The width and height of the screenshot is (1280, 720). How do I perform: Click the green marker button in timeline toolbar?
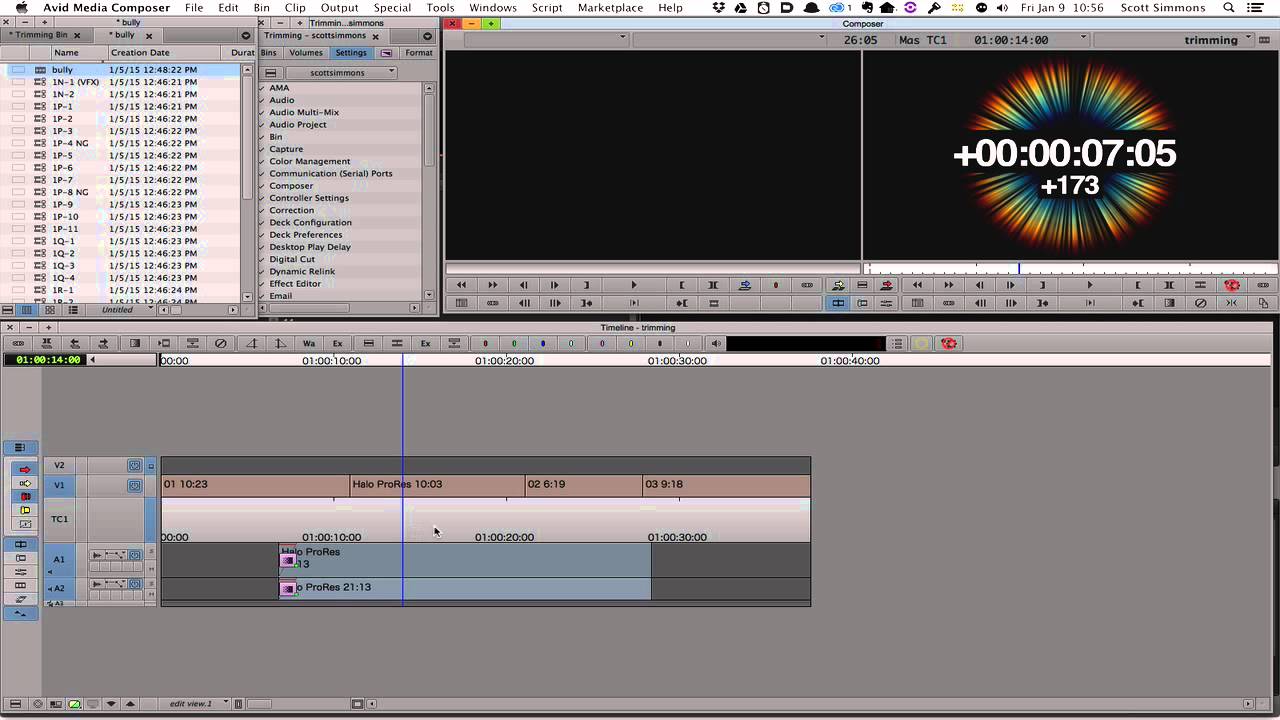514,343
